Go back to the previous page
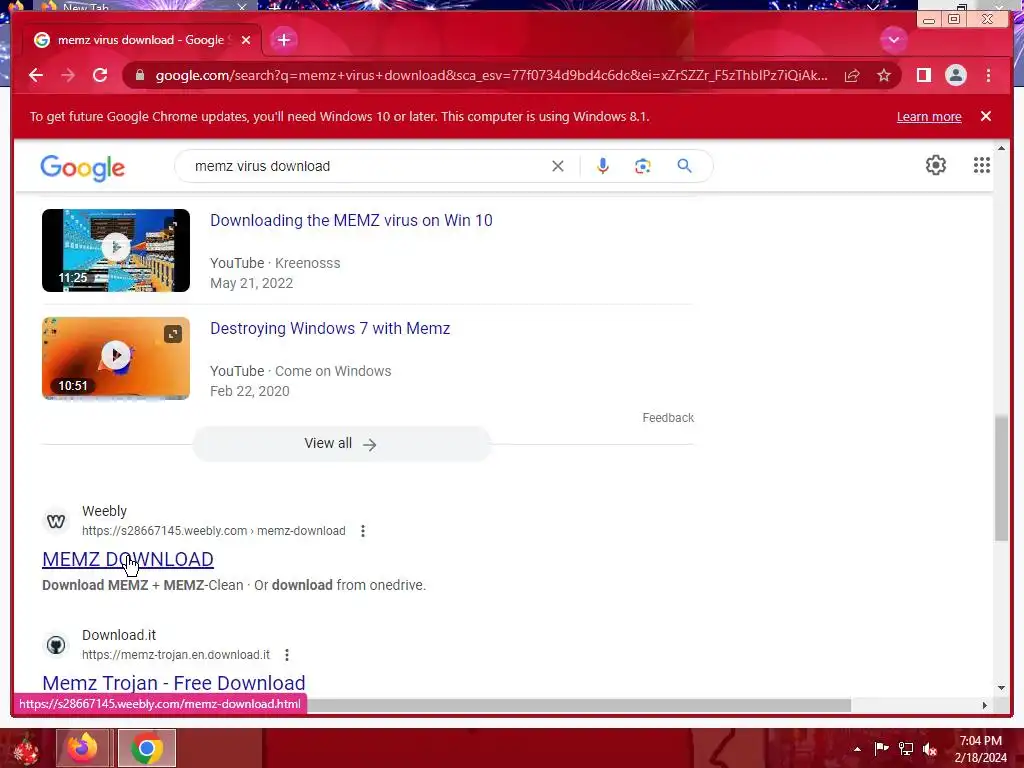 [x=36, y=75]
